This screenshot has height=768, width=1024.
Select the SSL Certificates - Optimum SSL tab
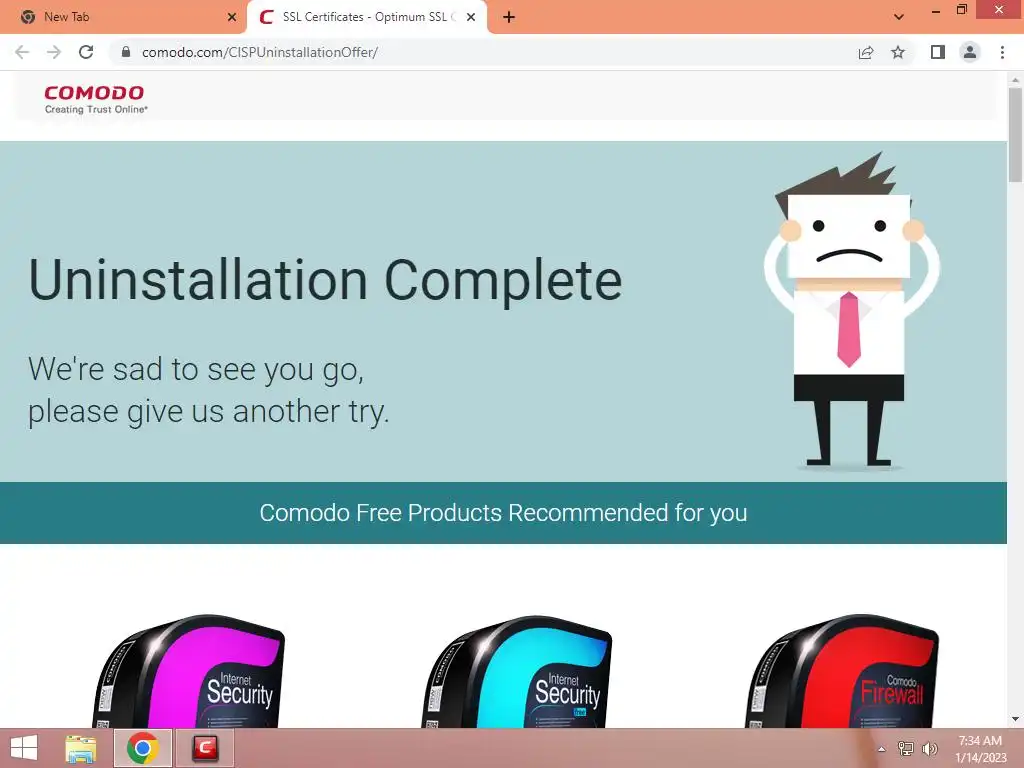(367, 17)
